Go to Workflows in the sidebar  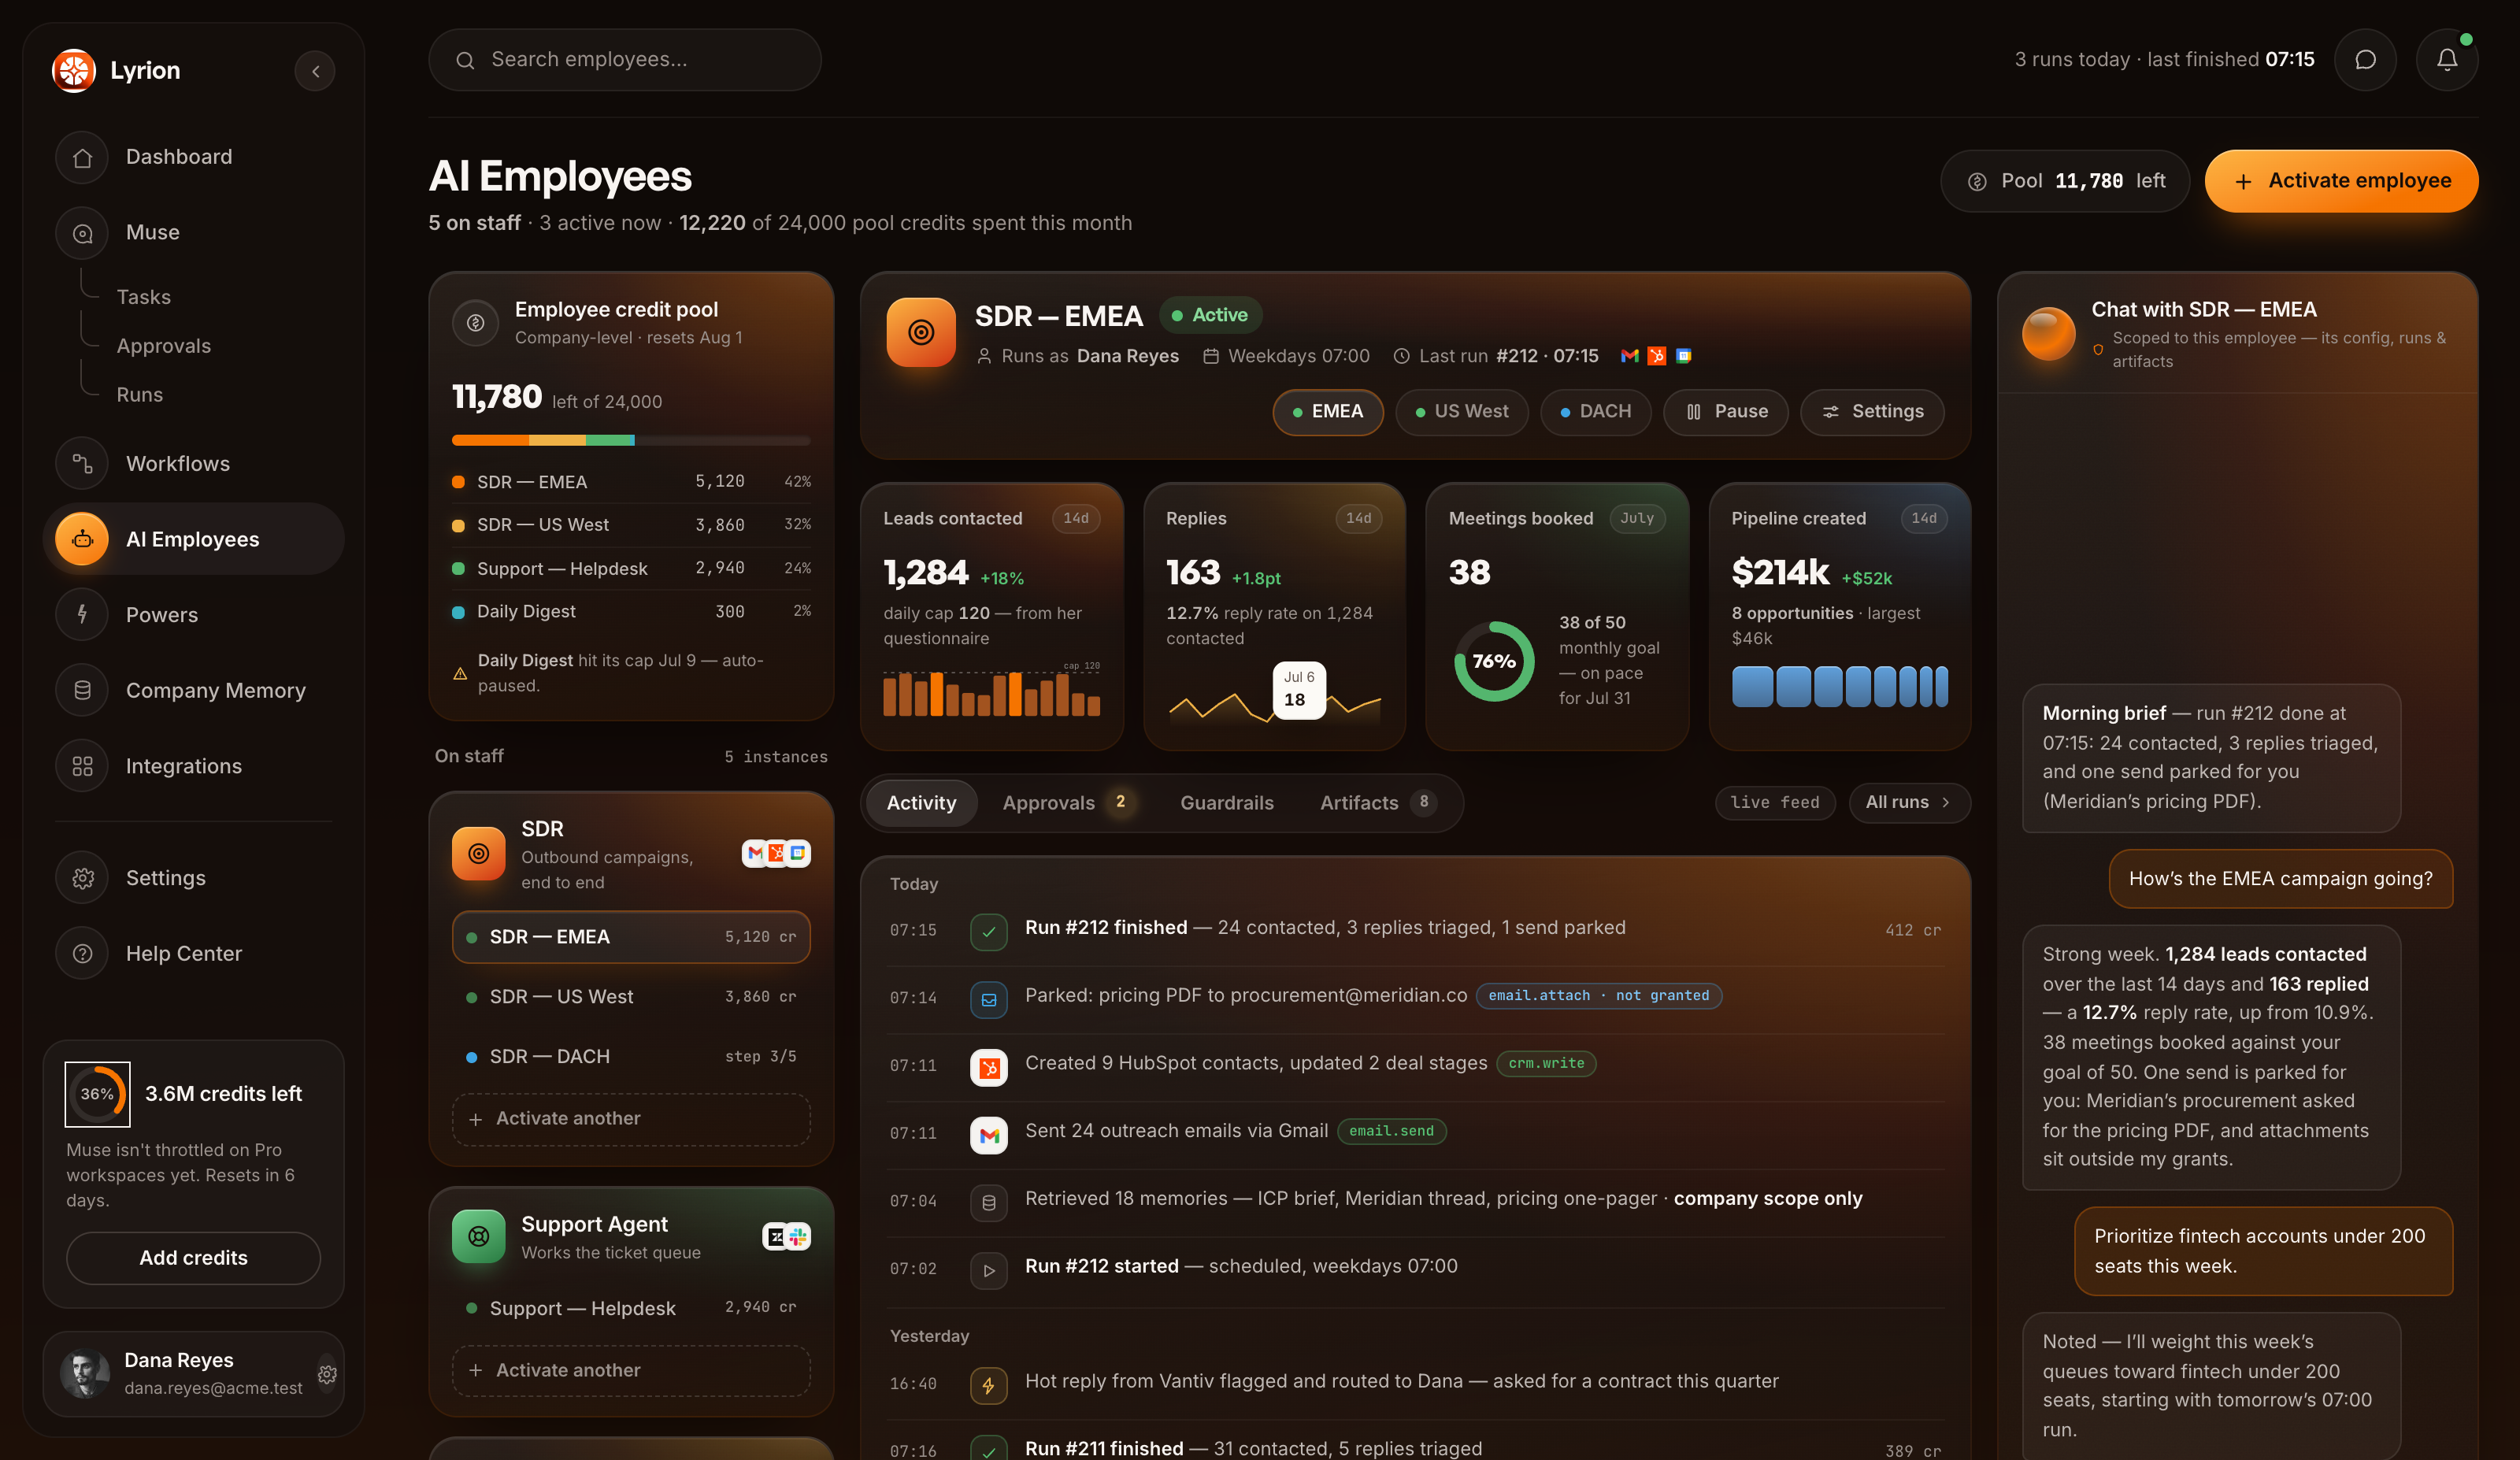pyautogui.click(x=194, y=464)
